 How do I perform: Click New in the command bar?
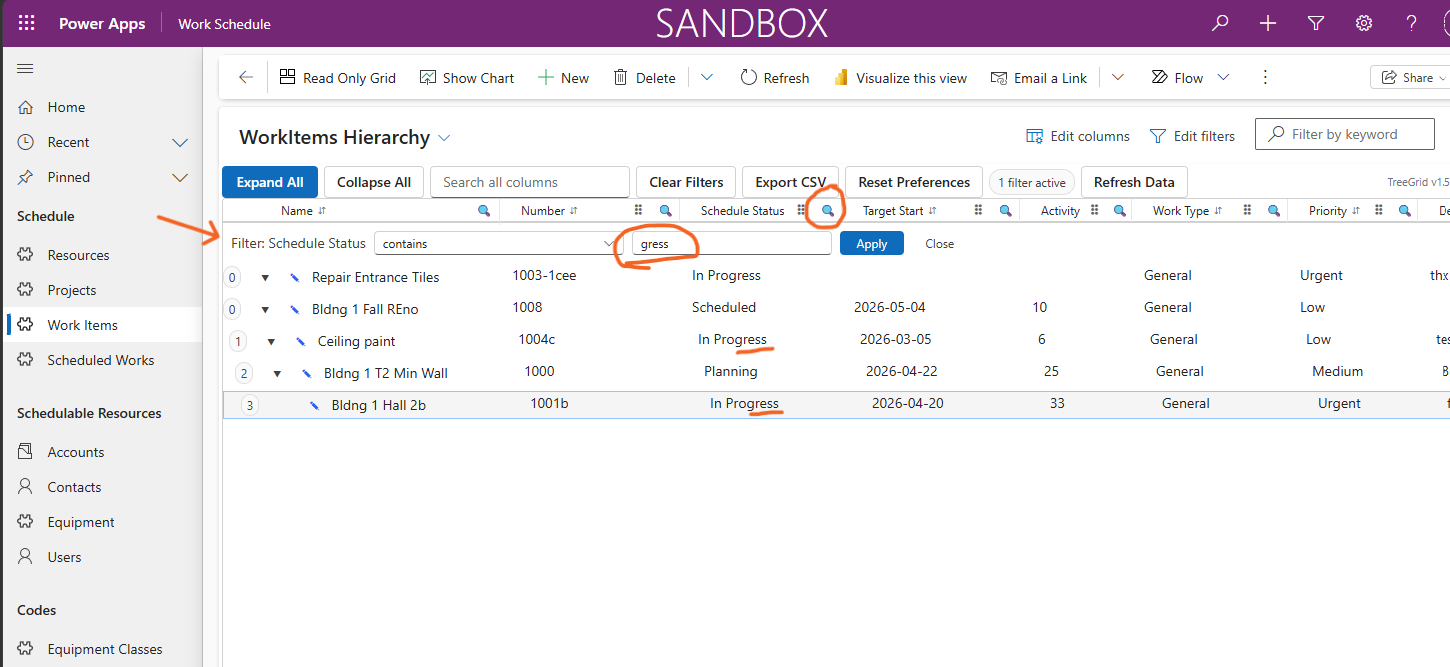pyautogui.click(x=563, y=77)
